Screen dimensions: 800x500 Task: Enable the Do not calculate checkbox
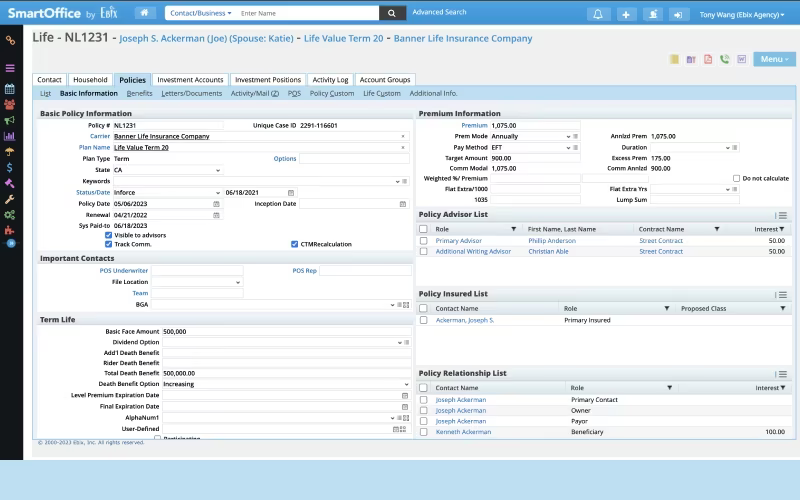point(736,178)
